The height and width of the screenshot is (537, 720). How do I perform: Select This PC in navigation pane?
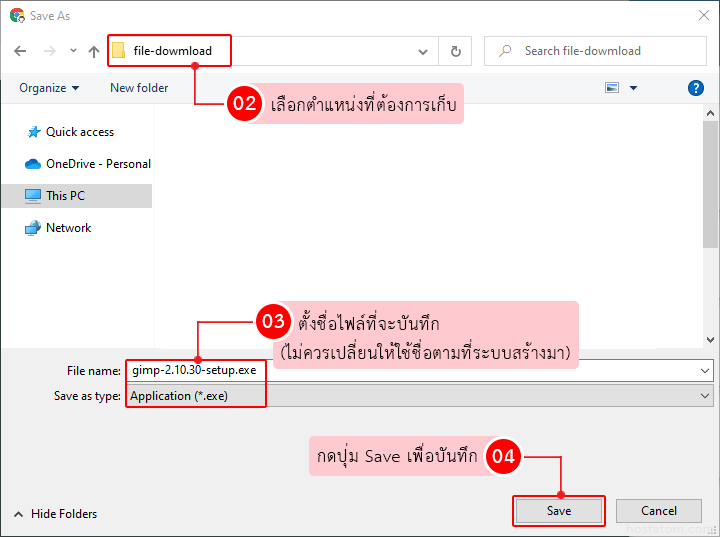click(x=64, y=196)
